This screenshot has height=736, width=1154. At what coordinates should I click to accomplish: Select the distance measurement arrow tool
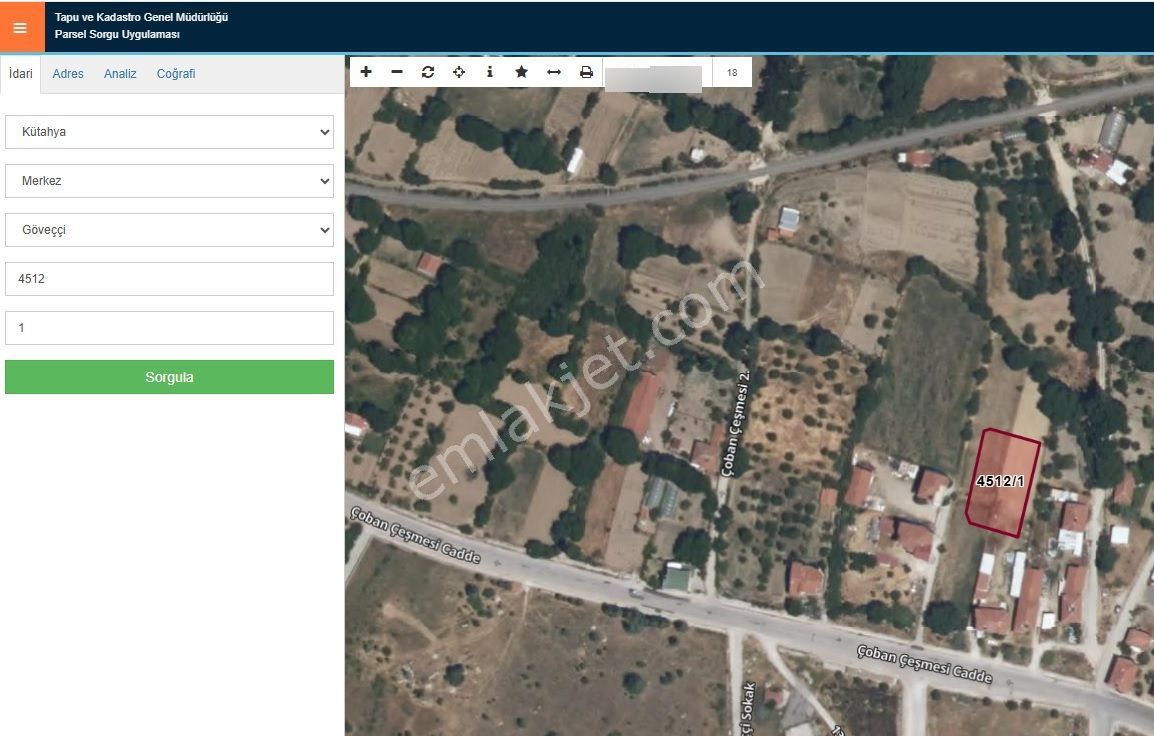(553, 71)
